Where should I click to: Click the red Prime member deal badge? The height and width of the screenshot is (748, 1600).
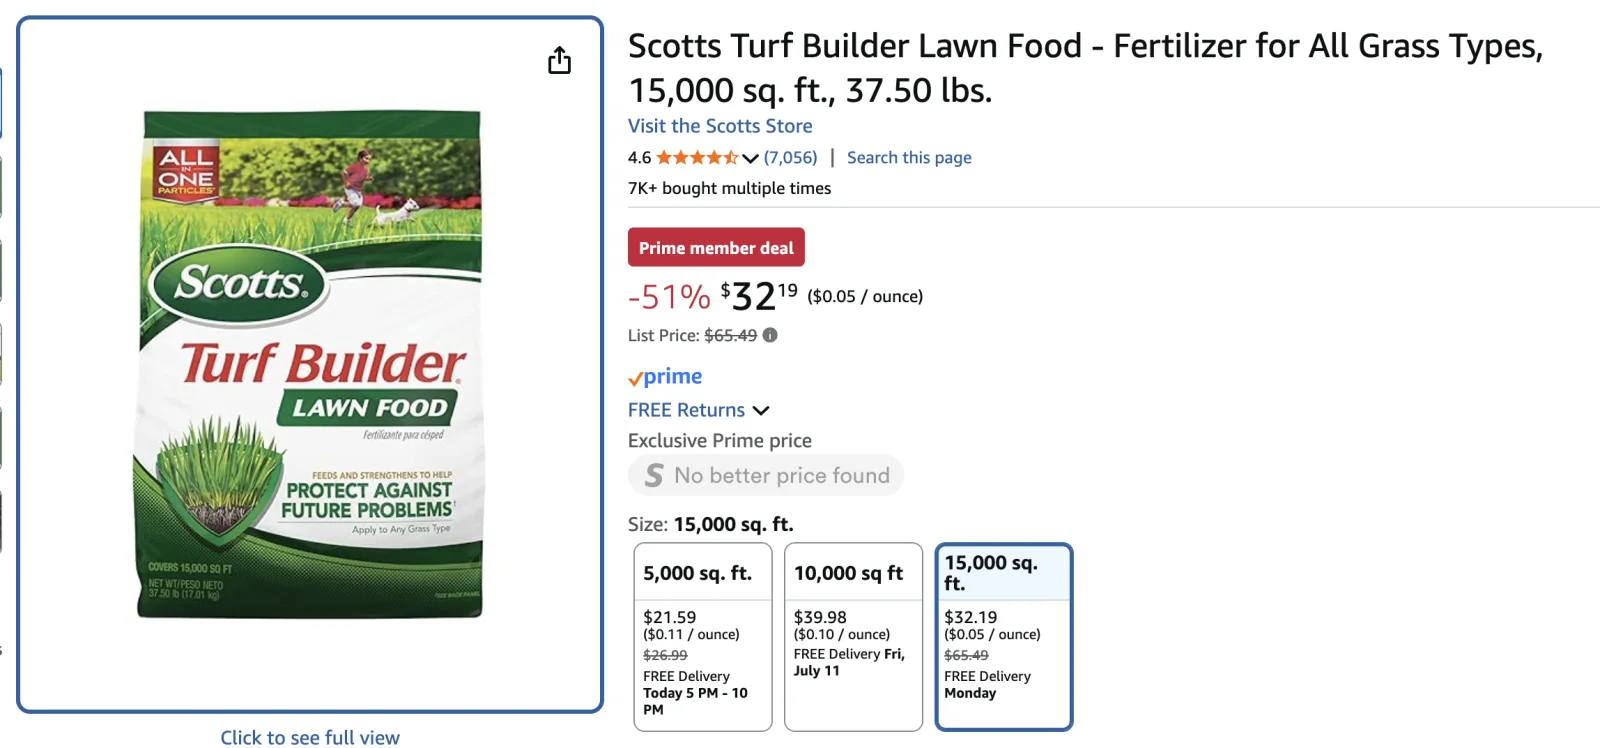coord(716,248)
